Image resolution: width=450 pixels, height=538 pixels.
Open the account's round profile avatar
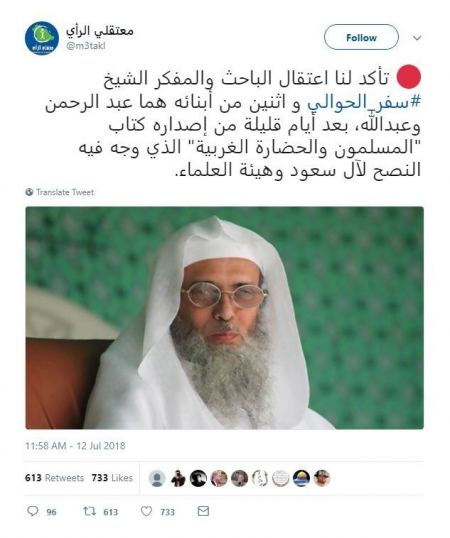point(42,38)
